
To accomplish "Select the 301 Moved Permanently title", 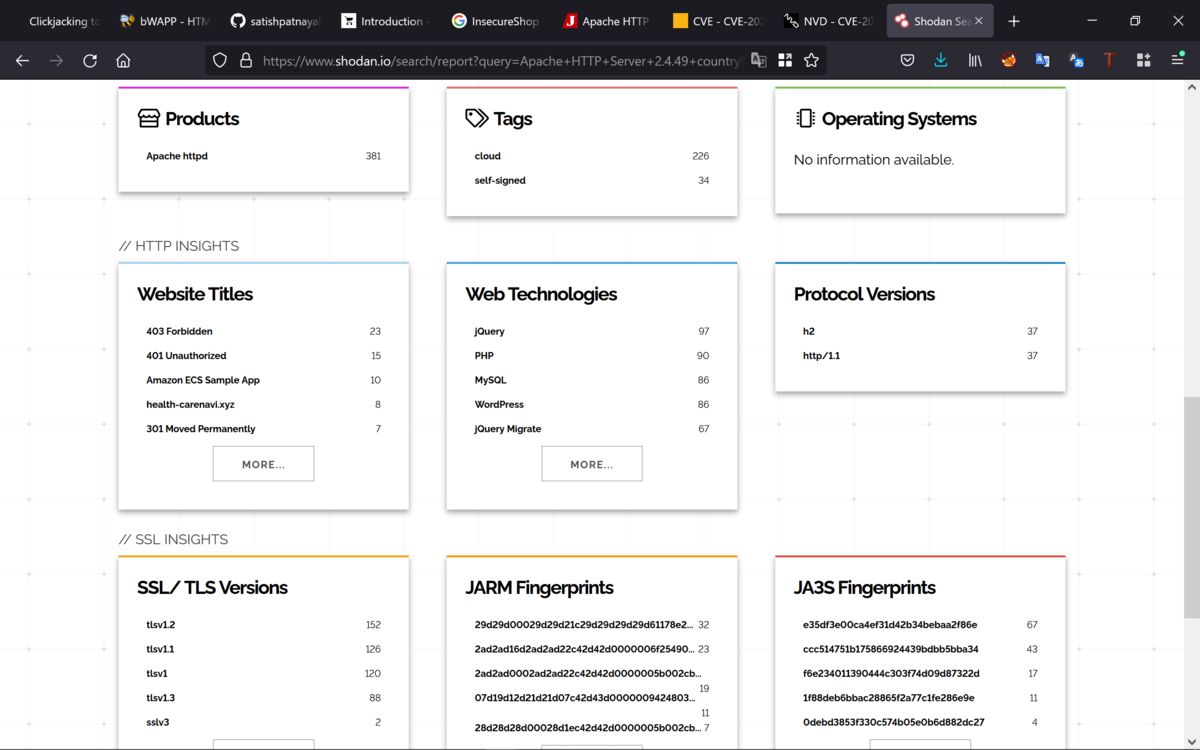I will click(201, 429).
